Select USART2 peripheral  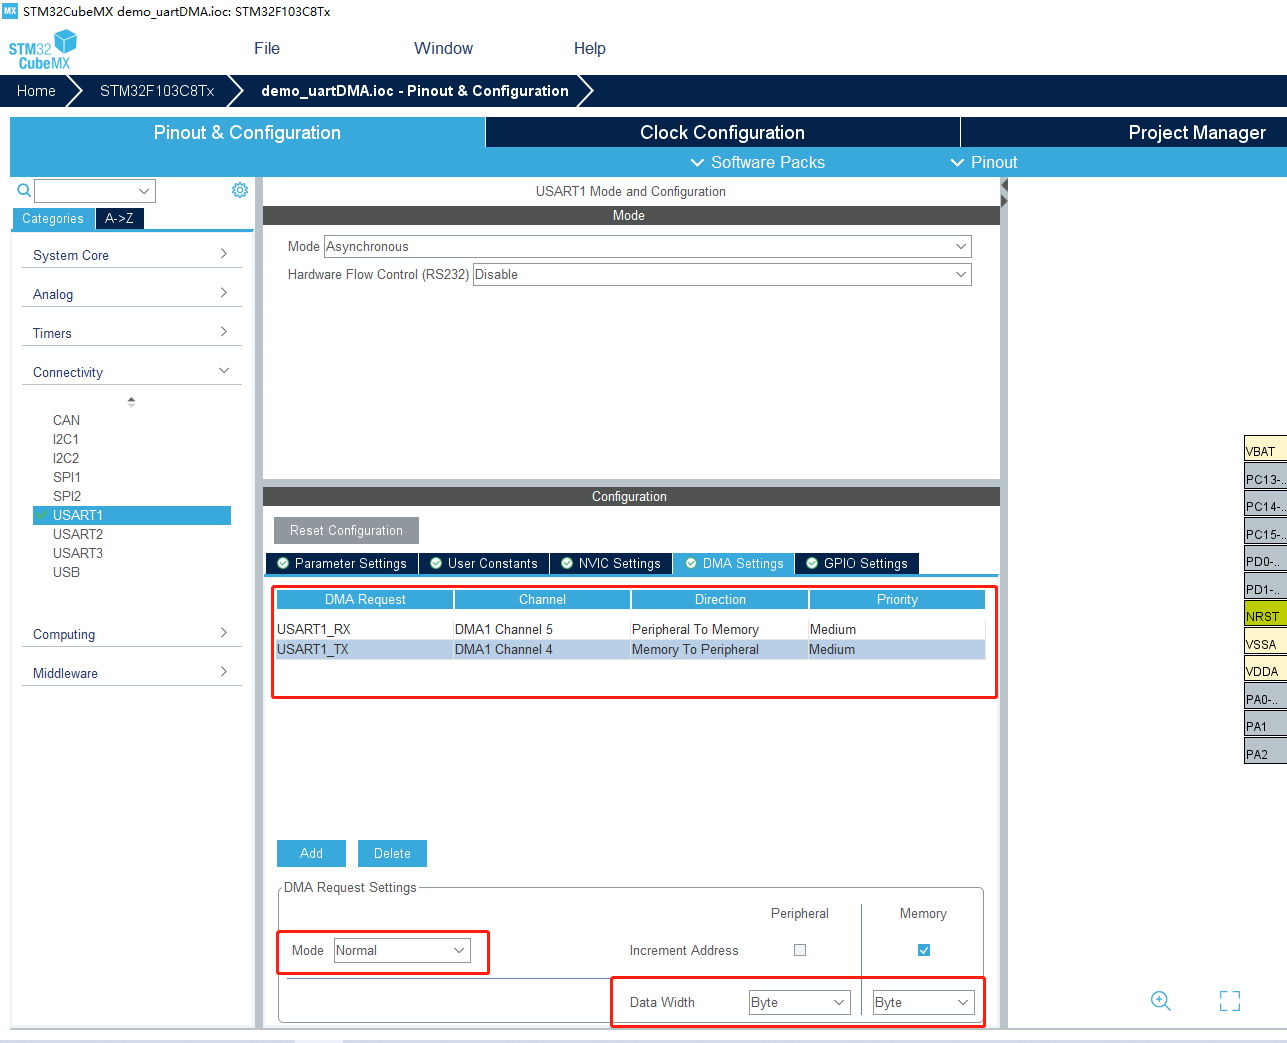coord(78,534)
